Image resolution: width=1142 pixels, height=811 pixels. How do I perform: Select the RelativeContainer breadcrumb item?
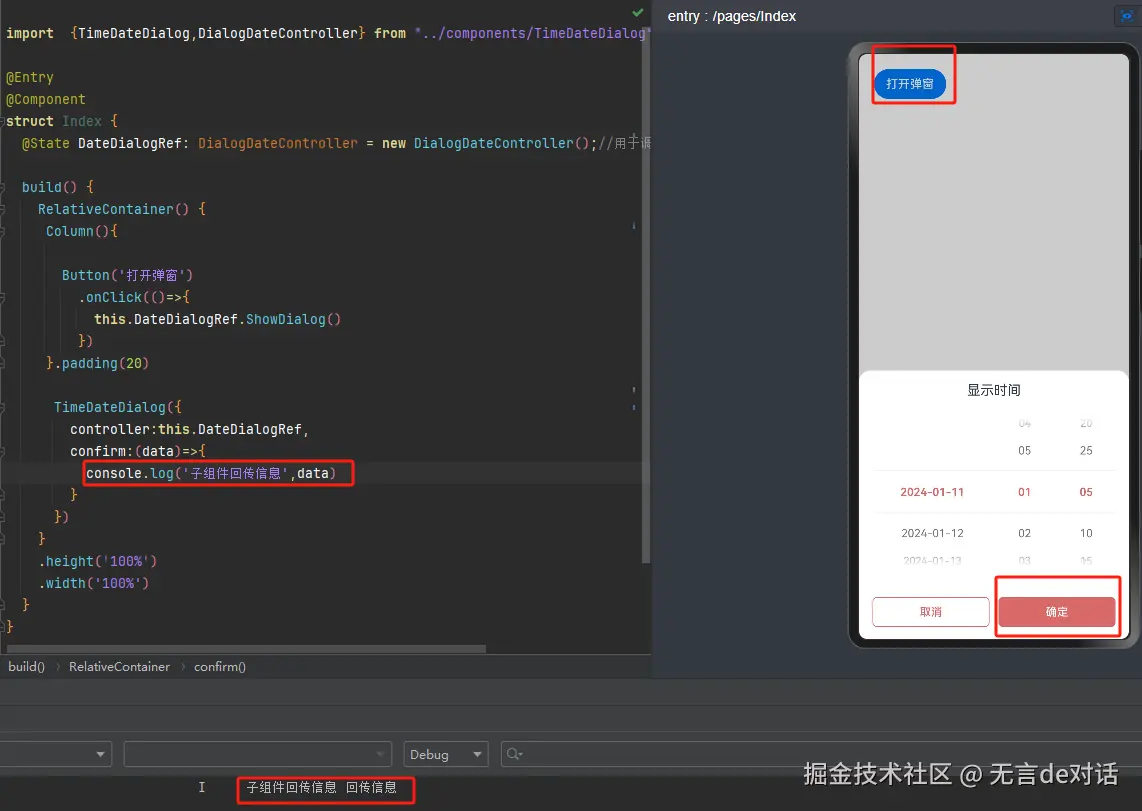click(x=119, y=666)
